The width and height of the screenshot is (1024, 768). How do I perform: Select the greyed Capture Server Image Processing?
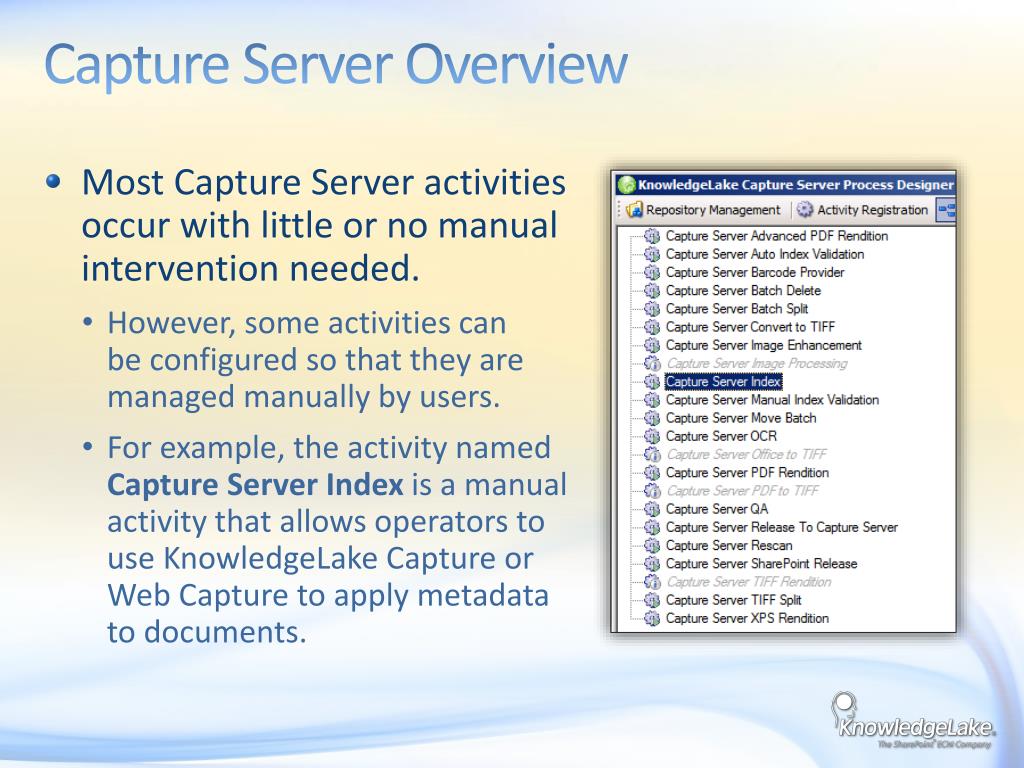[x=756, y=364]
